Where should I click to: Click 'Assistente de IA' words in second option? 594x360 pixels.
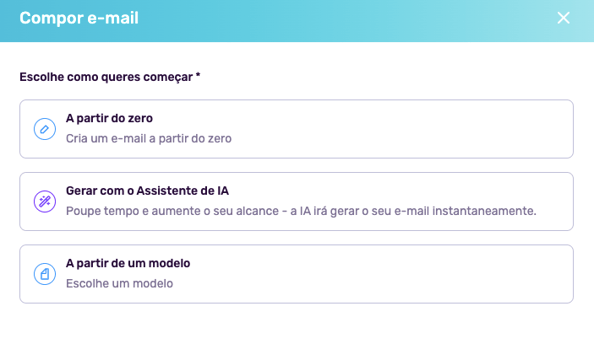[x=182, y=191]
